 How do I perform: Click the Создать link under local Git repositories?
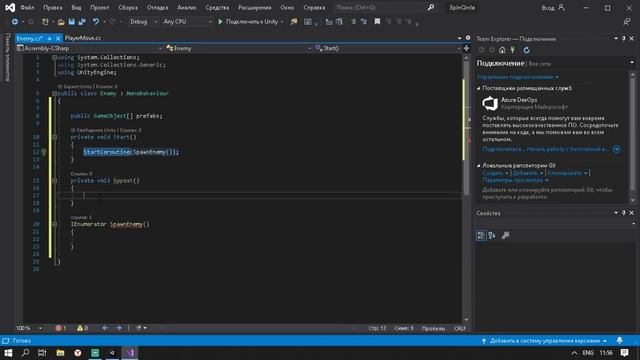coord(493,173)
